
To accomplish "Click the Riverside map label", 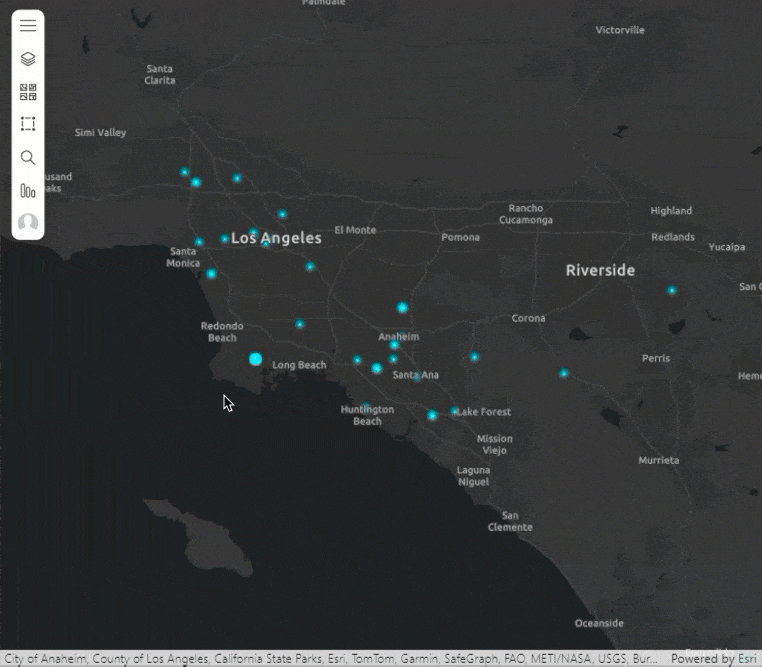I will tap(600, 270).
